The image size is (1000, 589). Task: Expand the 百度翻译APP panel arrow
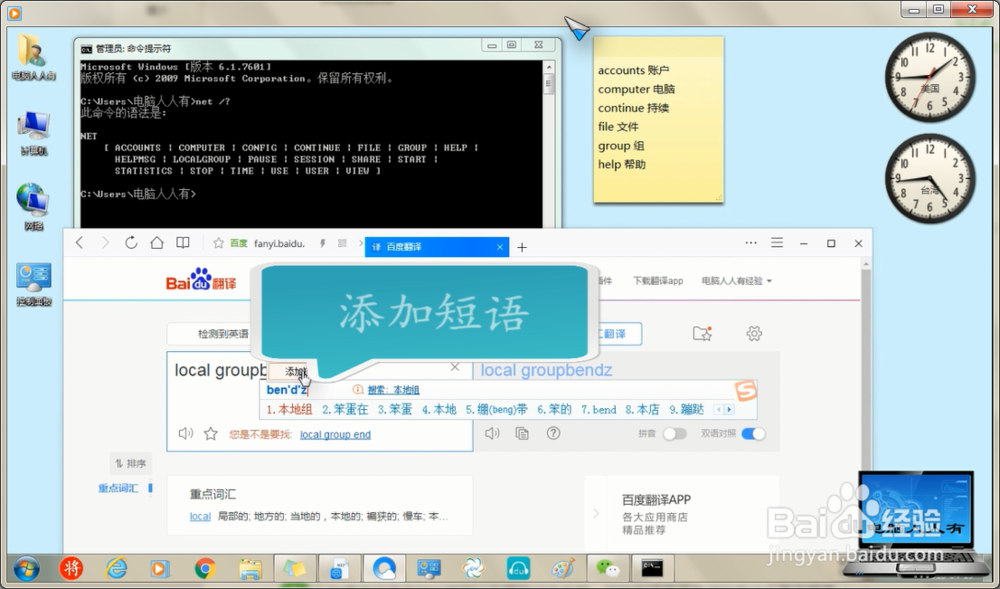(x=596, y=513)
